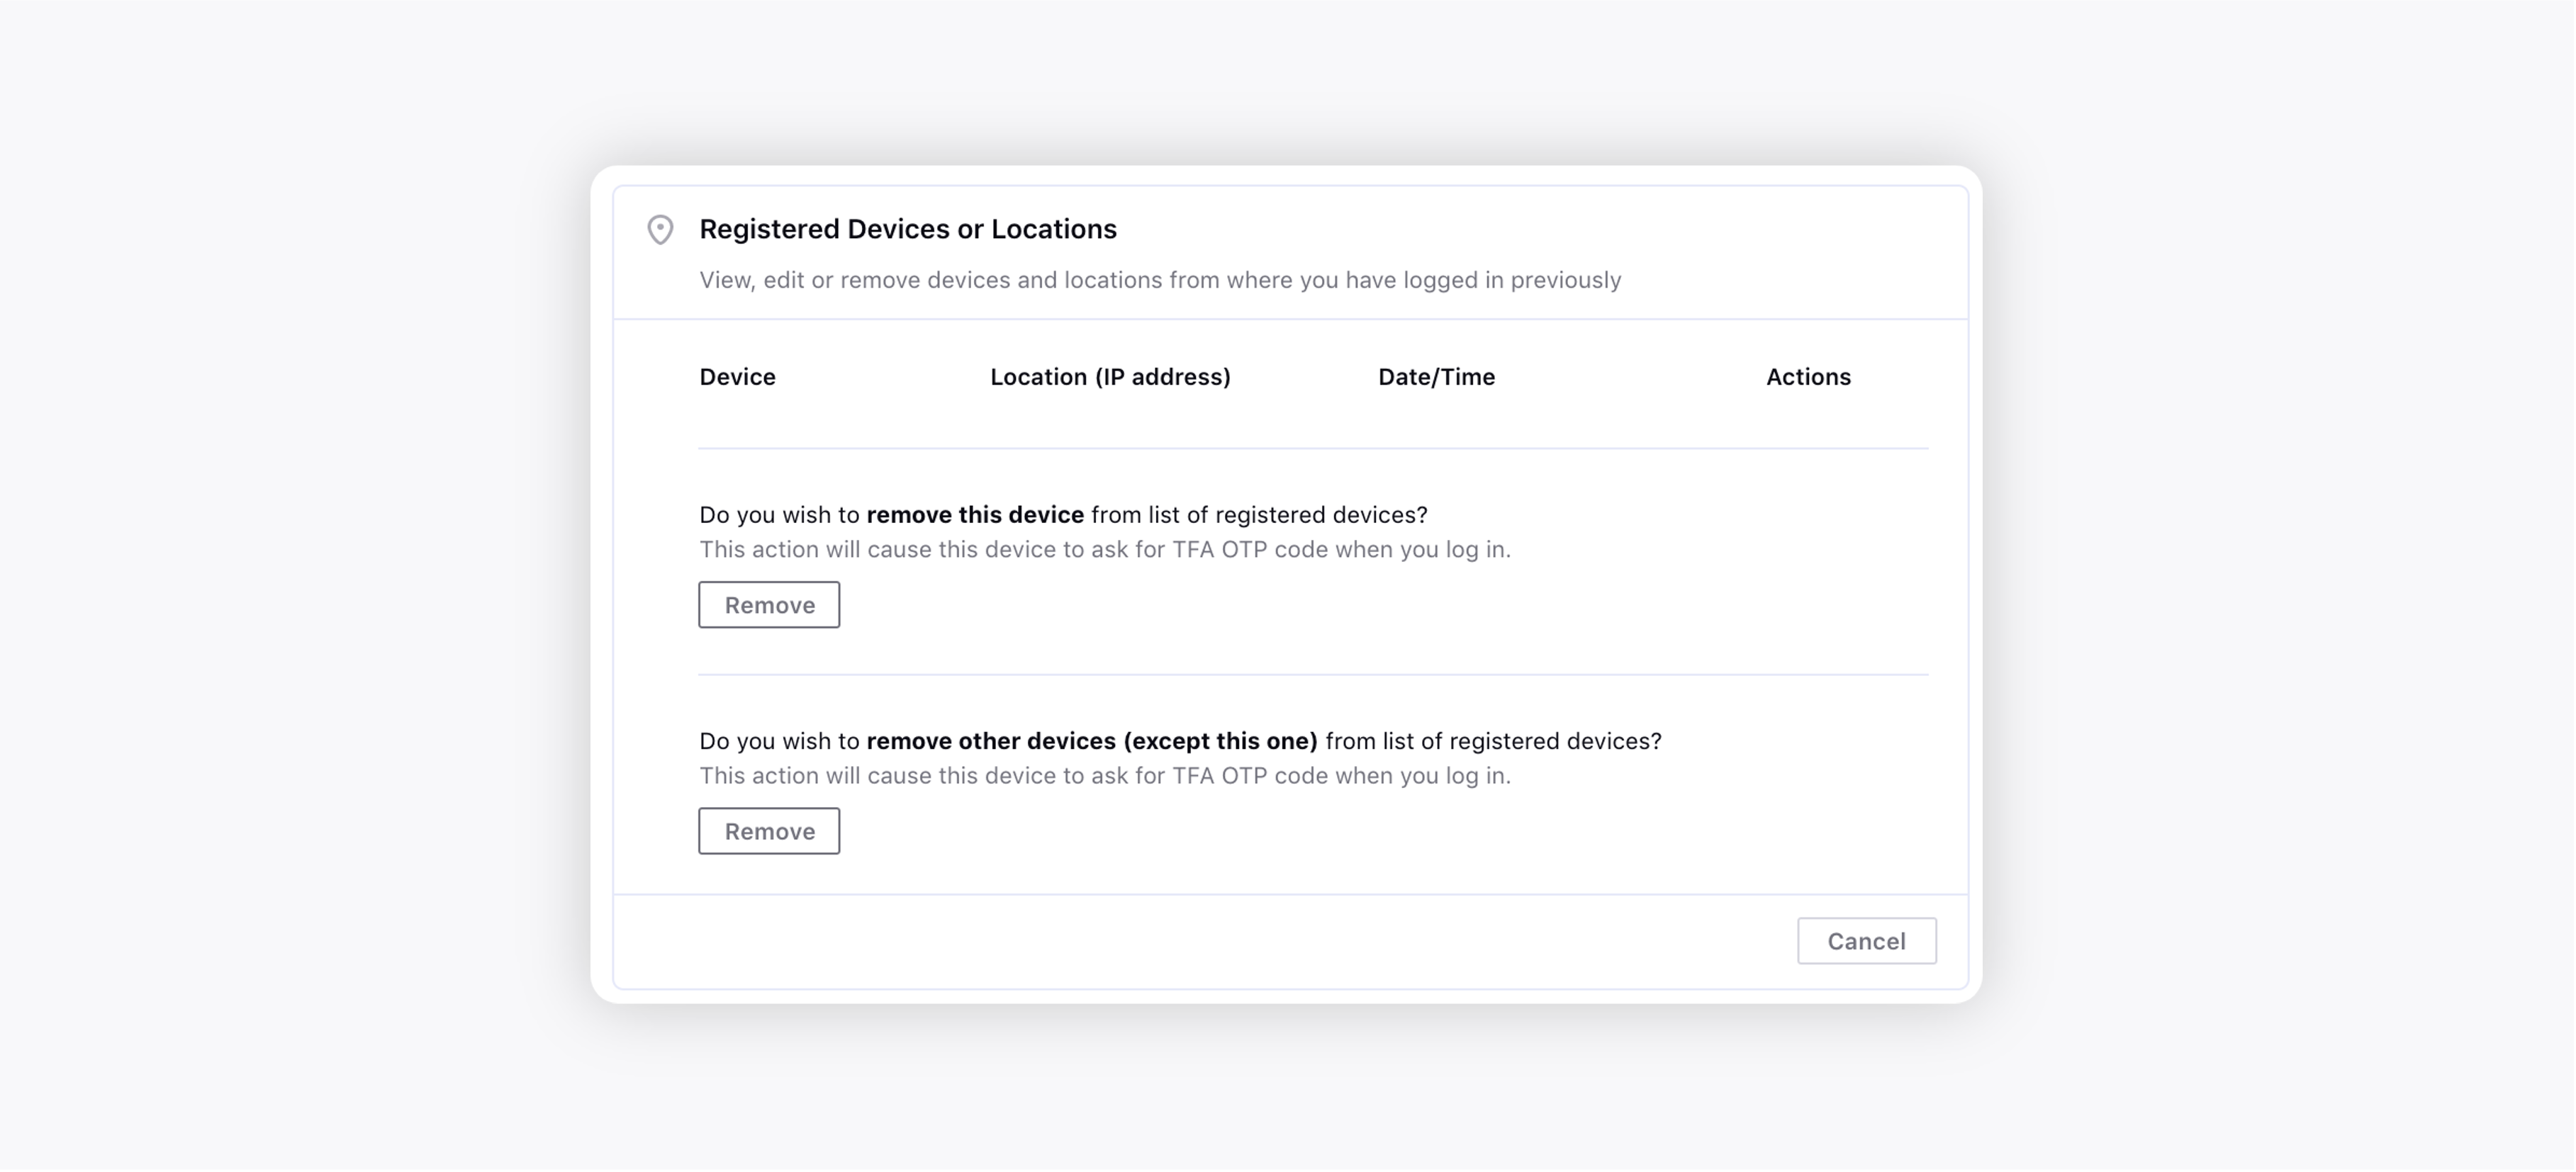Remove this device from registered devices
The image size is (2576, 1172).
[769, 605]
